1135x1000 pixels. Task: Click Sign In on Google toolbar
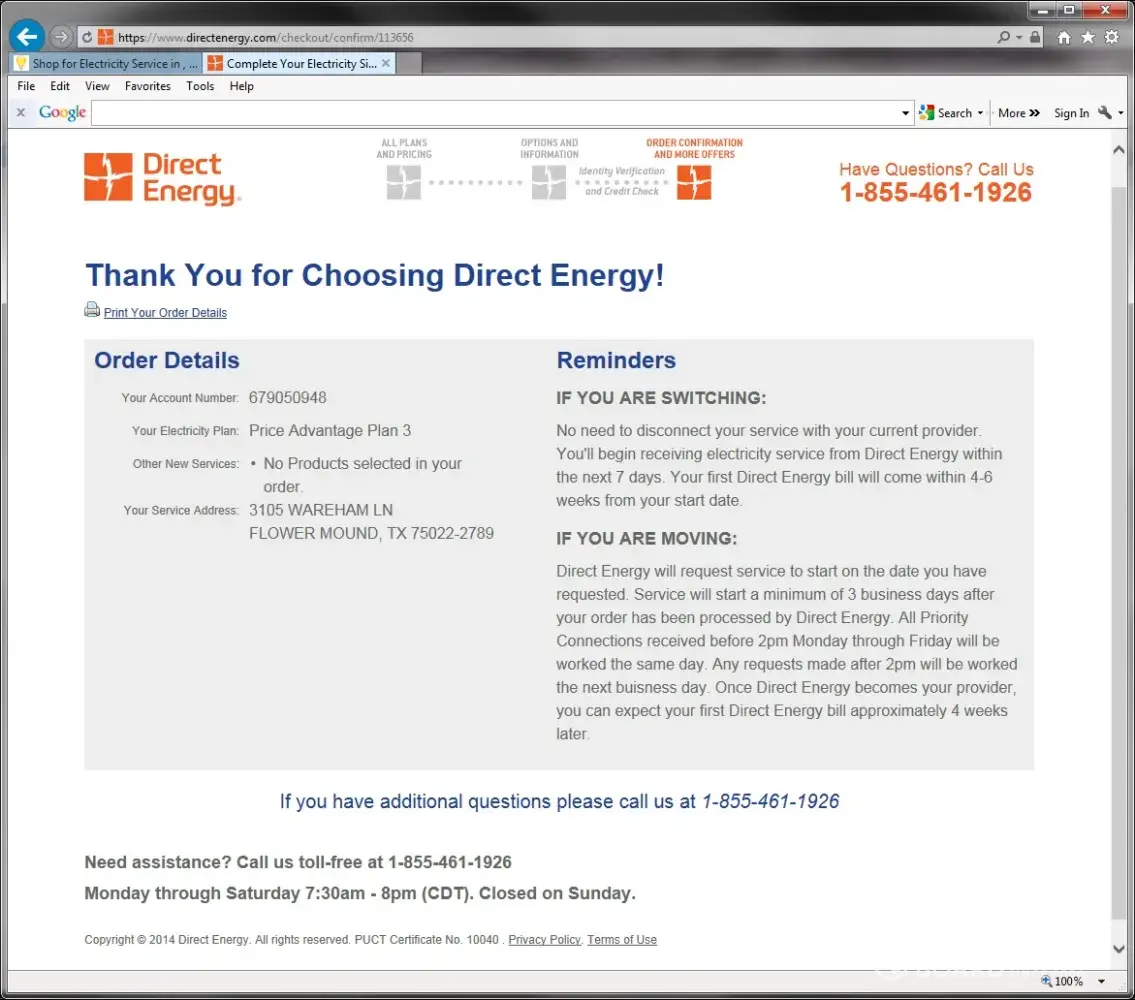[x=1071, y=113]
